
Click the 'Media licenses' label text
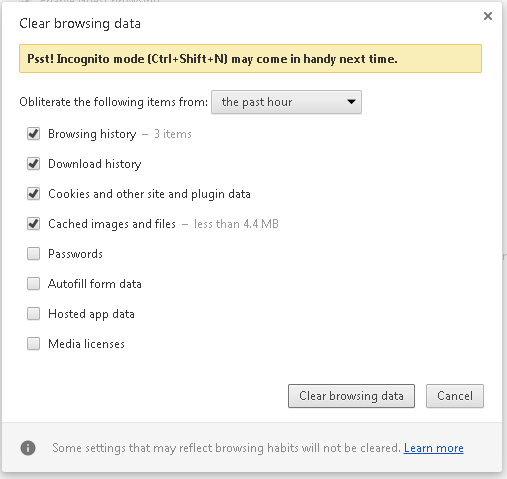[86, 344]
